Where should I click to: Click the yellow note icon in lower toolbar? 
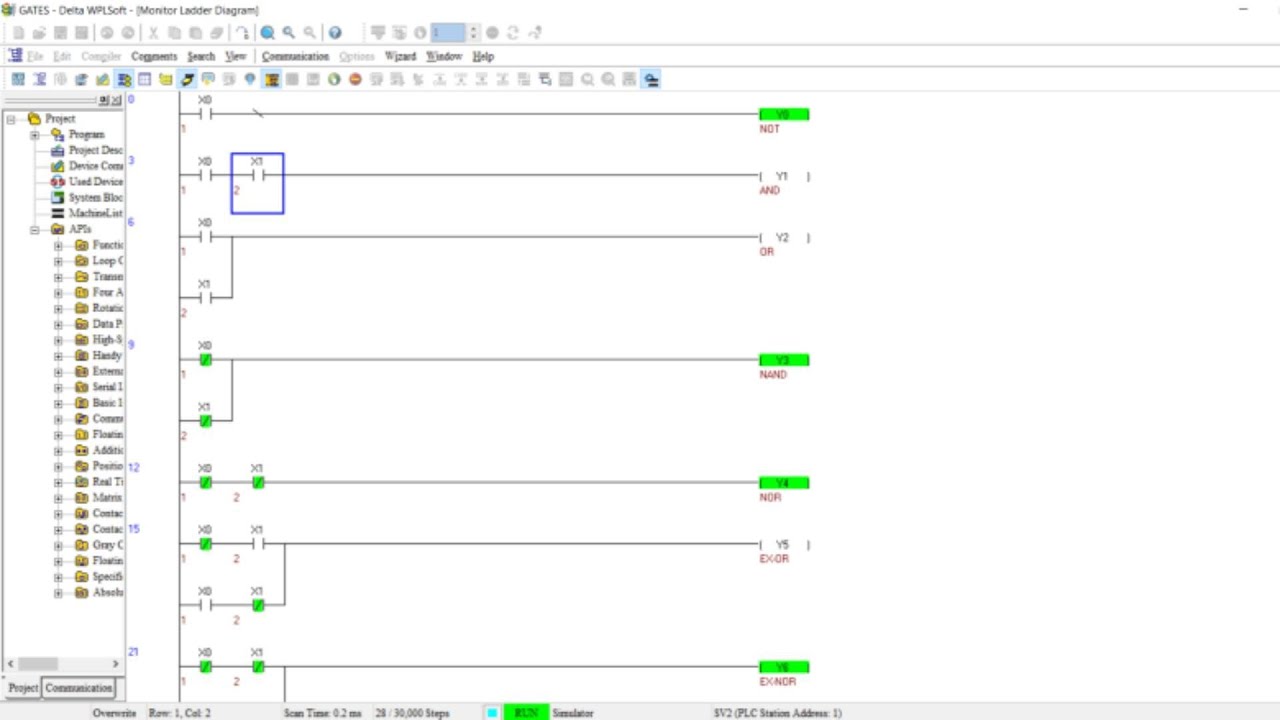166,79
